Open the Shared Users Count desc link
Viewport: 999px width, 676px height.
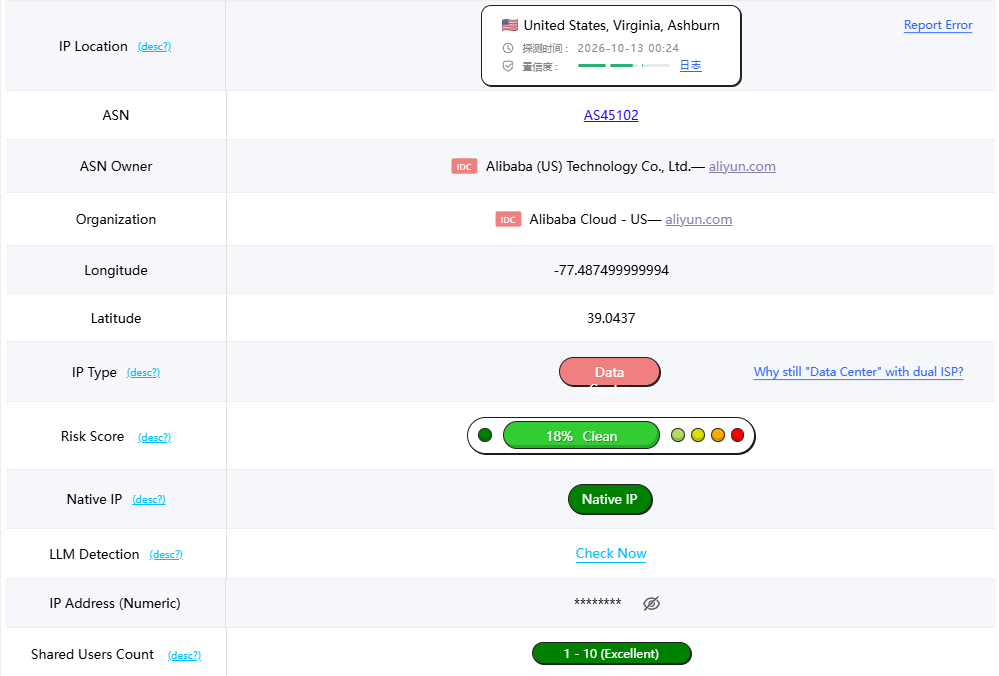(x=184, y=656)
